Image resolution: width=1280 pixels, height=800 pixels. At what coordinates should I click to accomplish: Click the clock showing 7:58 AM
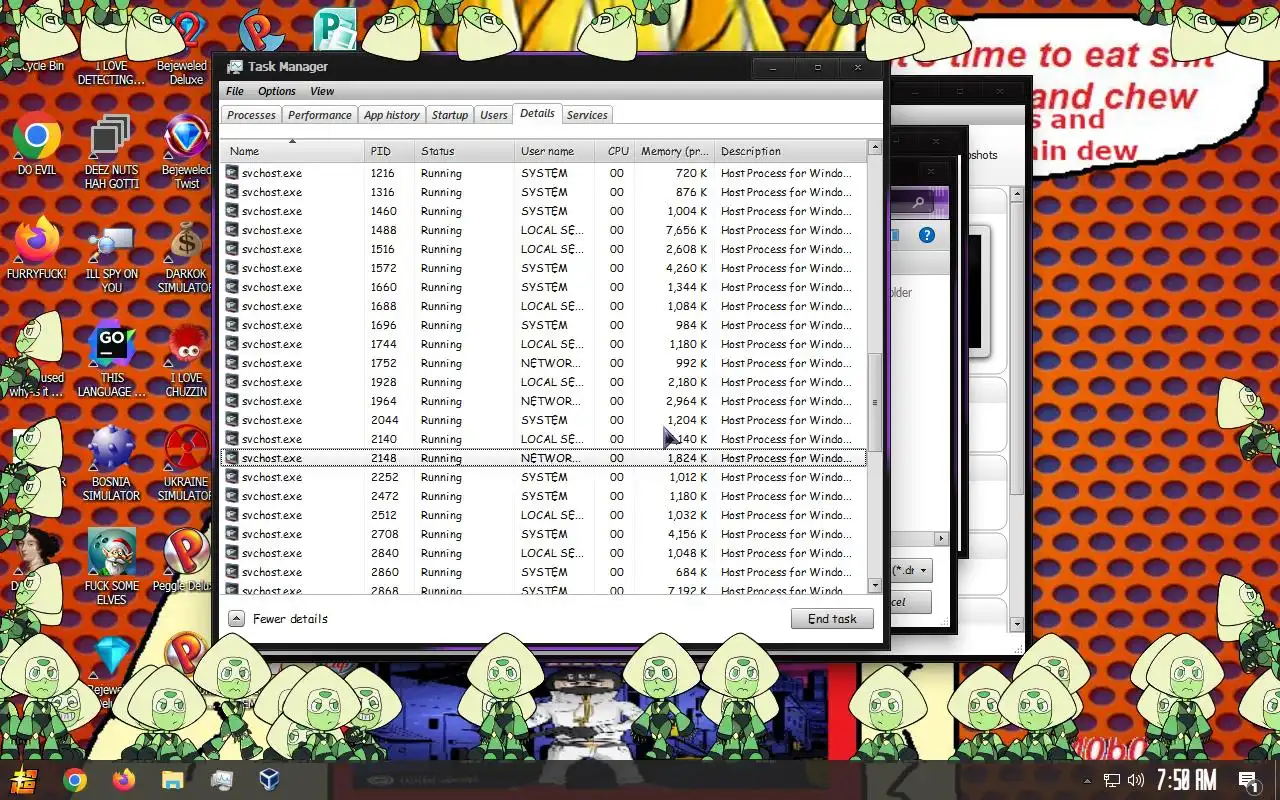pos(1186,780)
